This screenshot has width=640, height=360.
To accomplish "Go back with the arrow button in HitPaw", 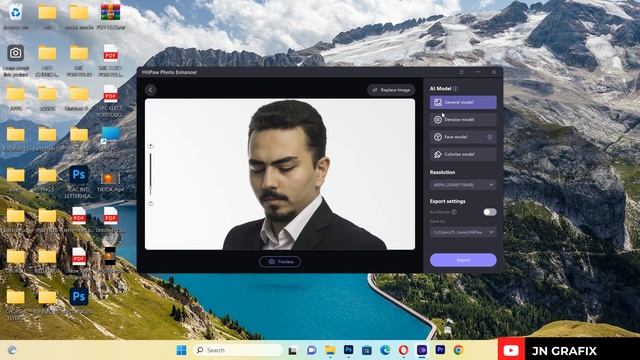I will click(151, 90).
